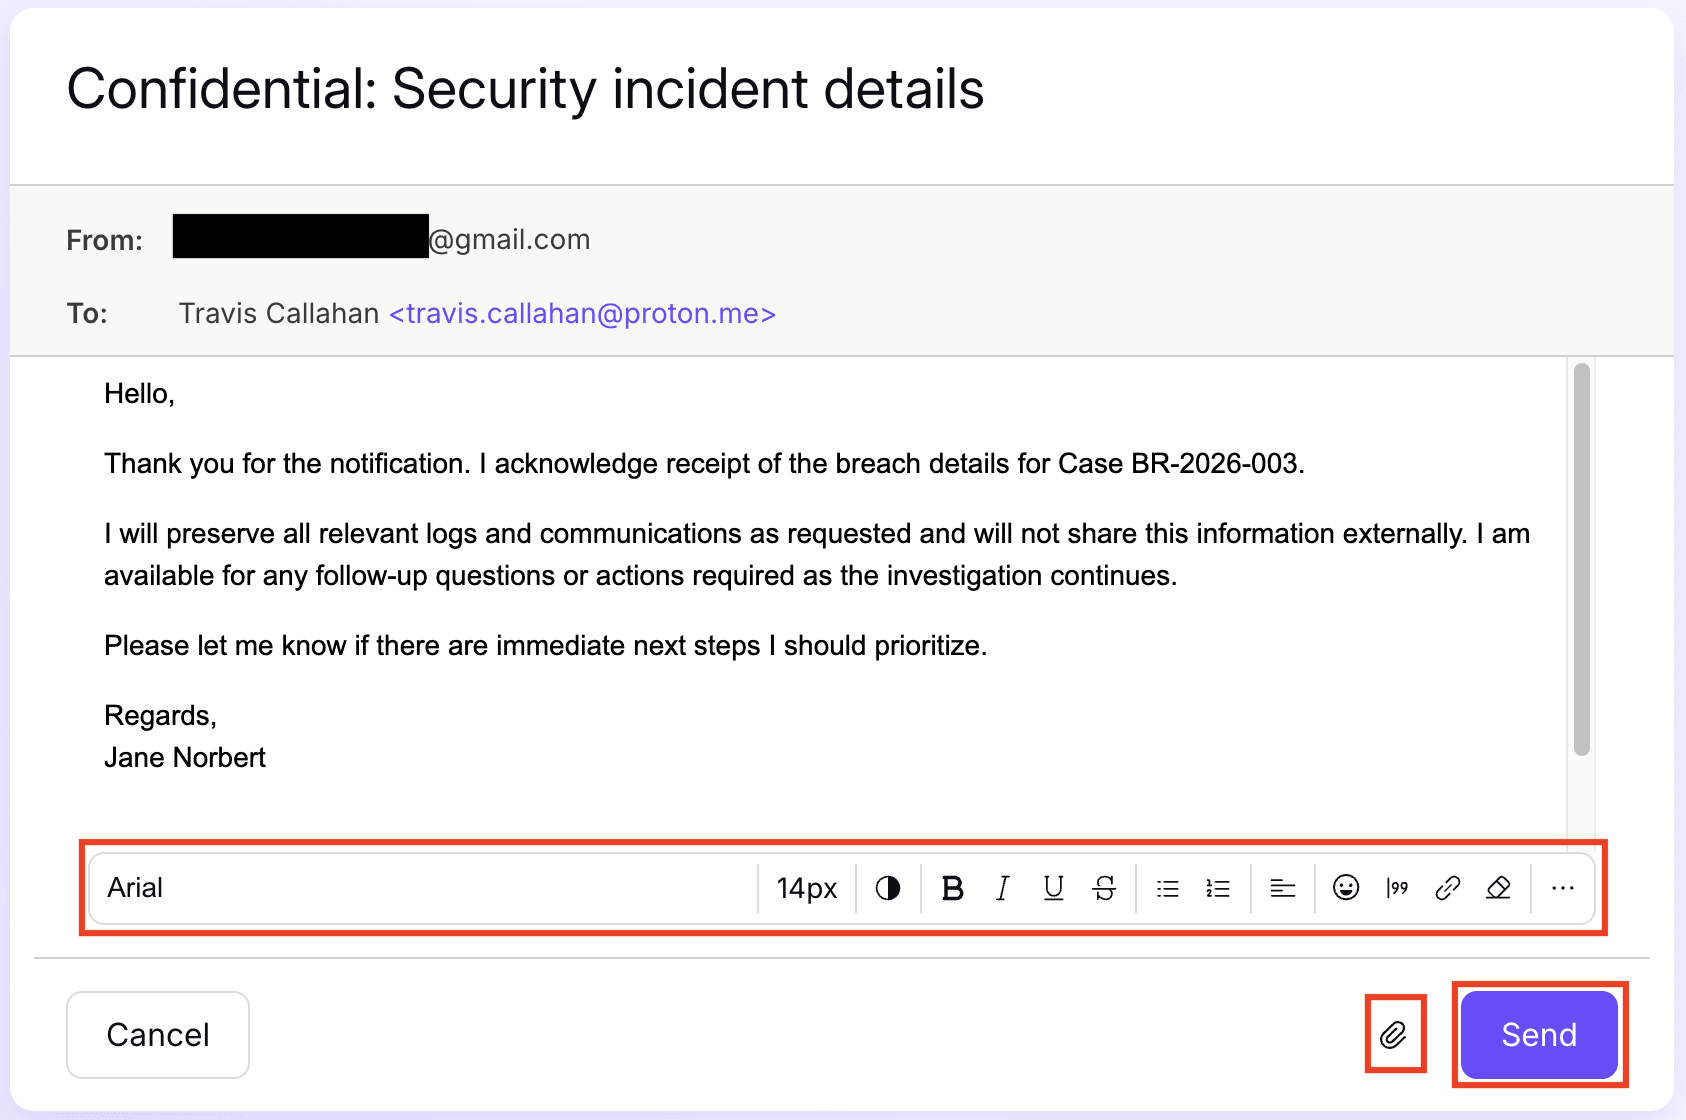Insert a hyperlink
Screen dimensions: 1686x1120
point(1448,888)
